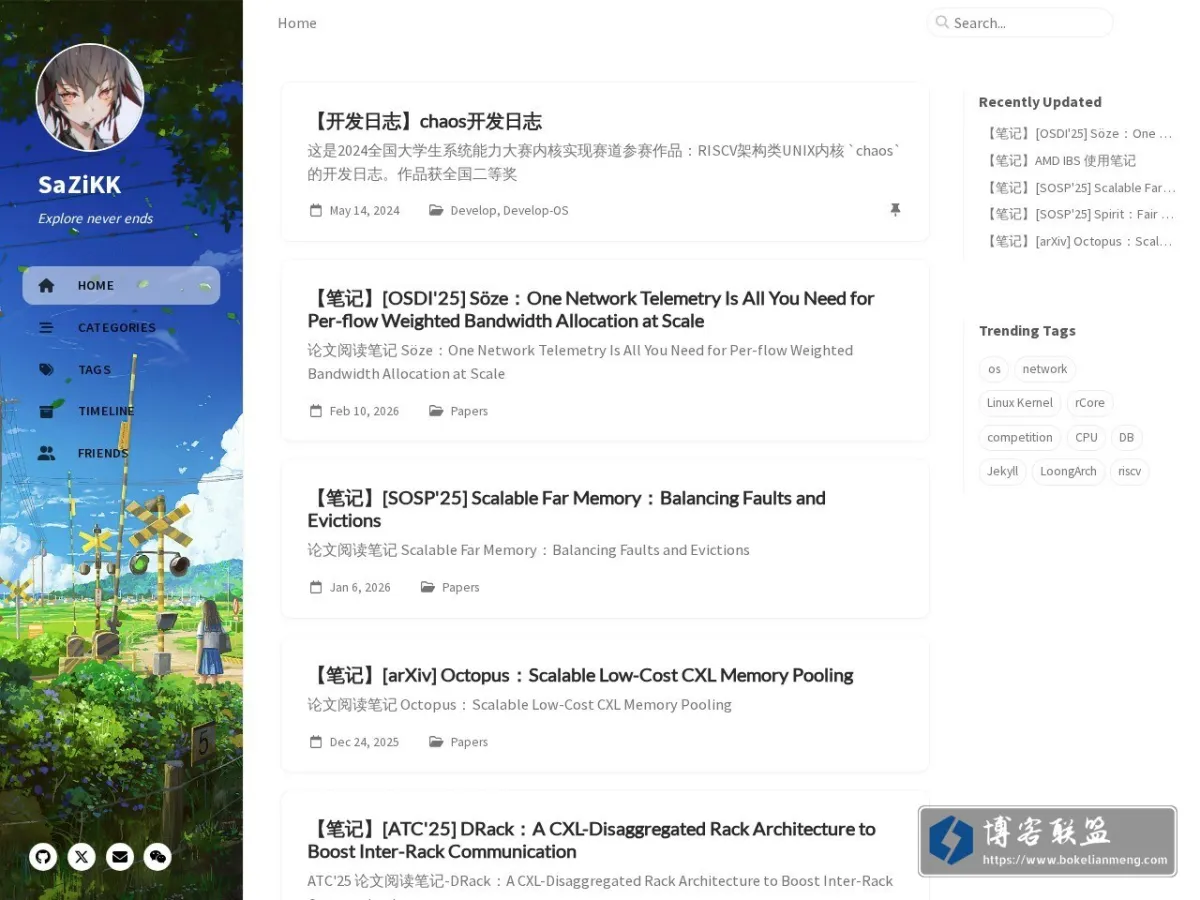Screen dimensions: 1200x900
Task: Click the archive box icon beside TIMELINE
Action: click(x=46, y=411)
